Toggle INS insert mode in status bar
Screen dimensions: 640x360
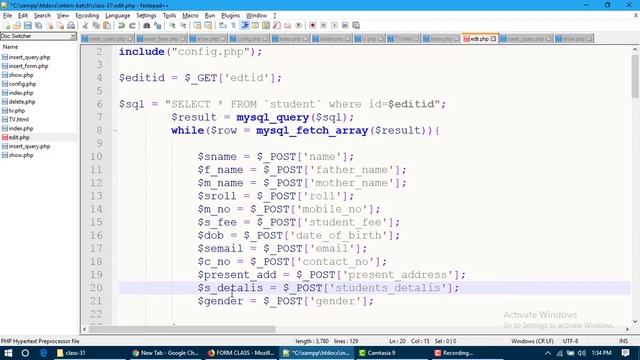tap(623, 341)
